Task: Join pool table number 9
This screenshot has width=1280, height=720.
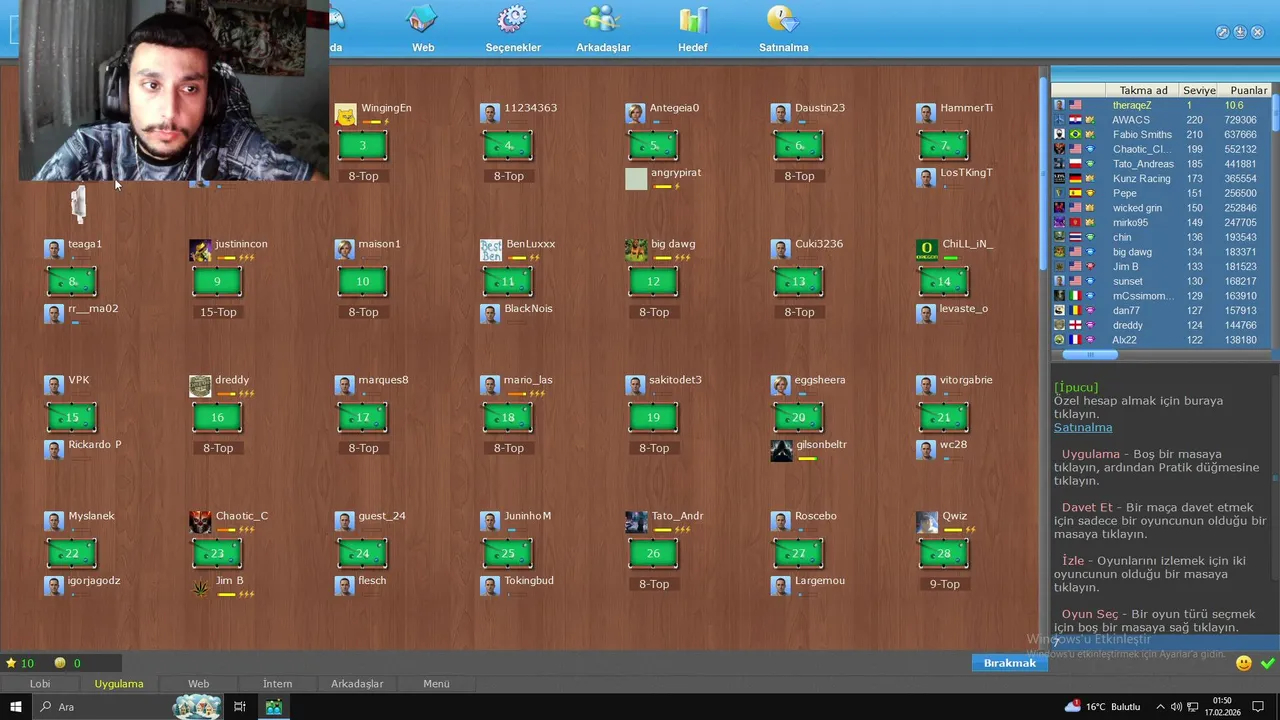Action: (x=217, y=282)
